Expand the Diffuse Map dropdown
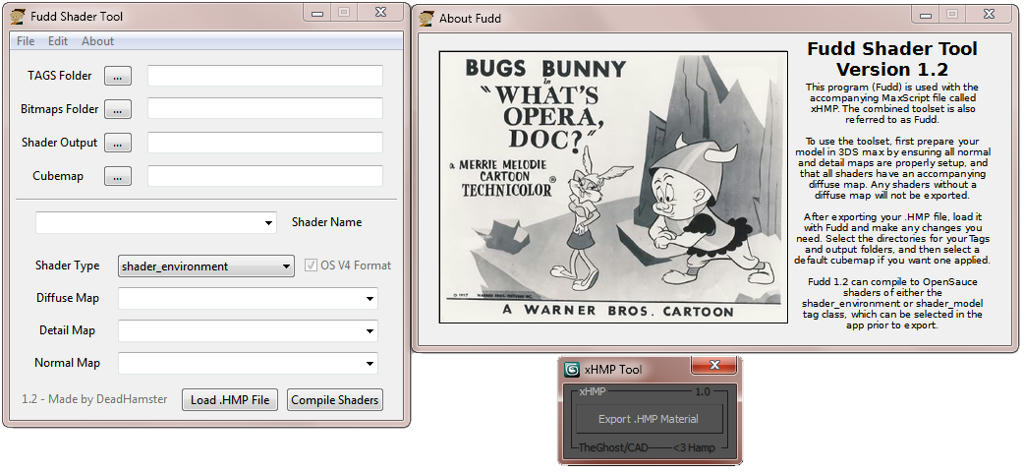 pos(370,298)
